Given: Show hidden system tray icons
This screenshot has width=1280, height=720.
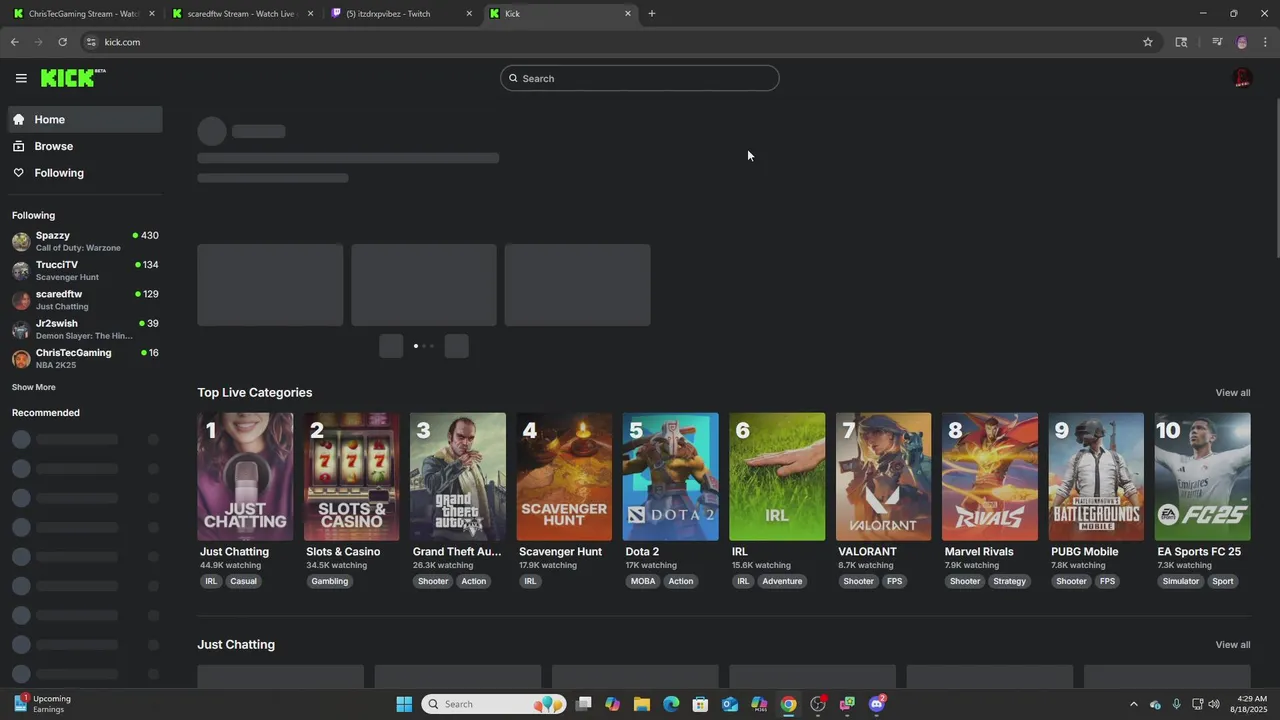Looking at the screenshot, I should [x=1133, y=704].
